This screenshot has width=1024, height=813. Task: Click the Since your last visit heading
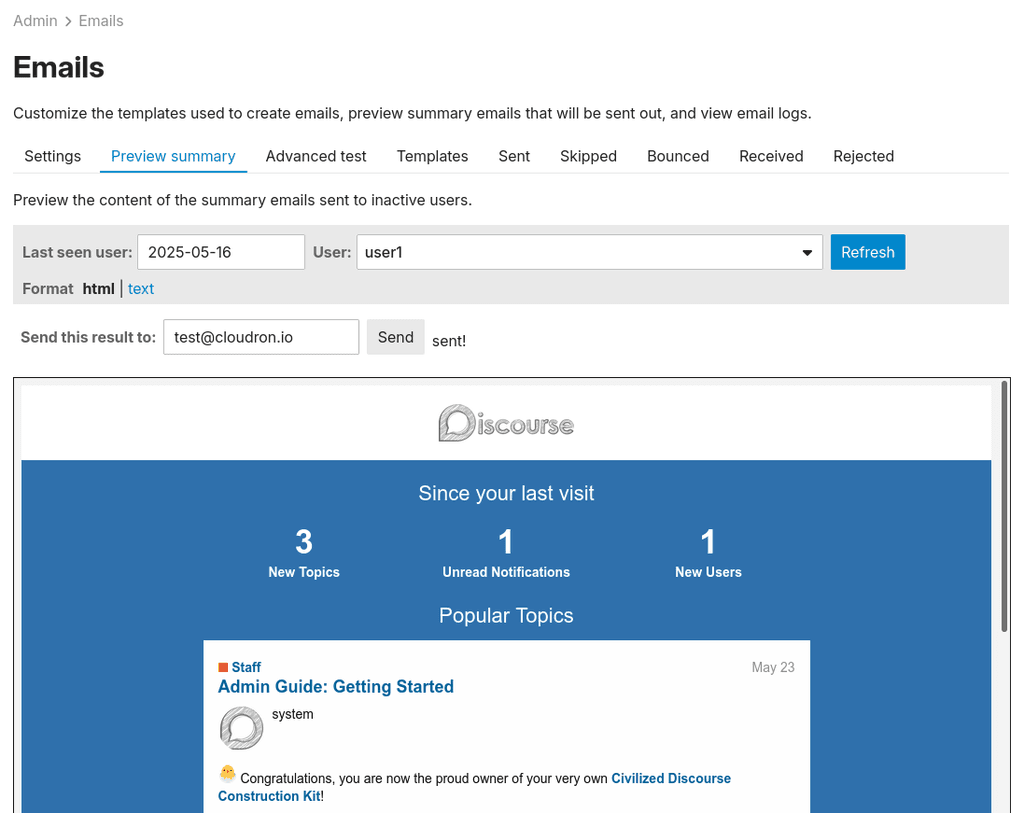[x=506, y=493]
